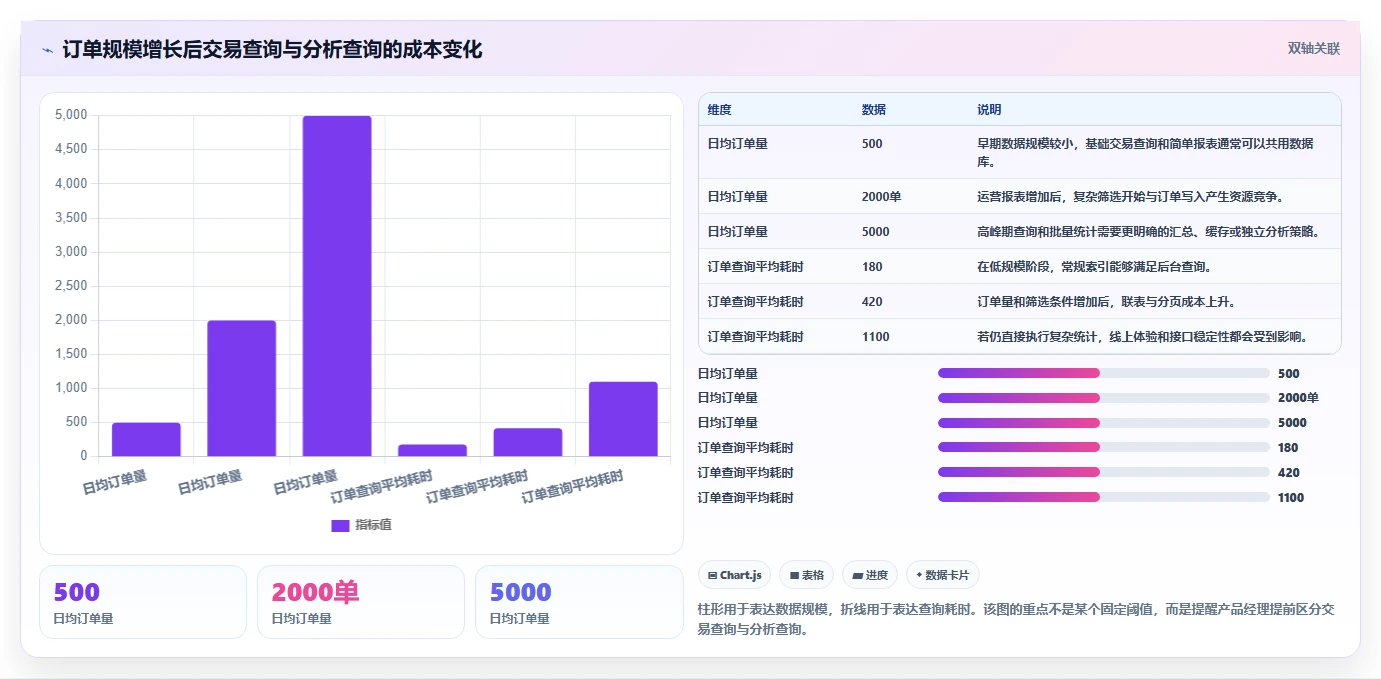Click the description starting 运营报表增加后
The width and height of the screenshot is (1381, 679).
tap(1134, 197)
